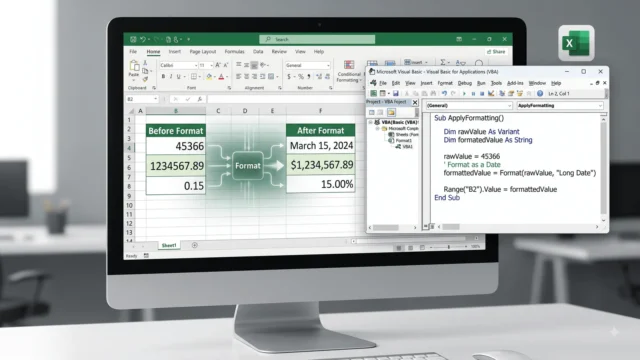The width and height of the screenshot is (640, 360).
Task: Open the General number format dropdown
Action: click(x=328, y=65)
